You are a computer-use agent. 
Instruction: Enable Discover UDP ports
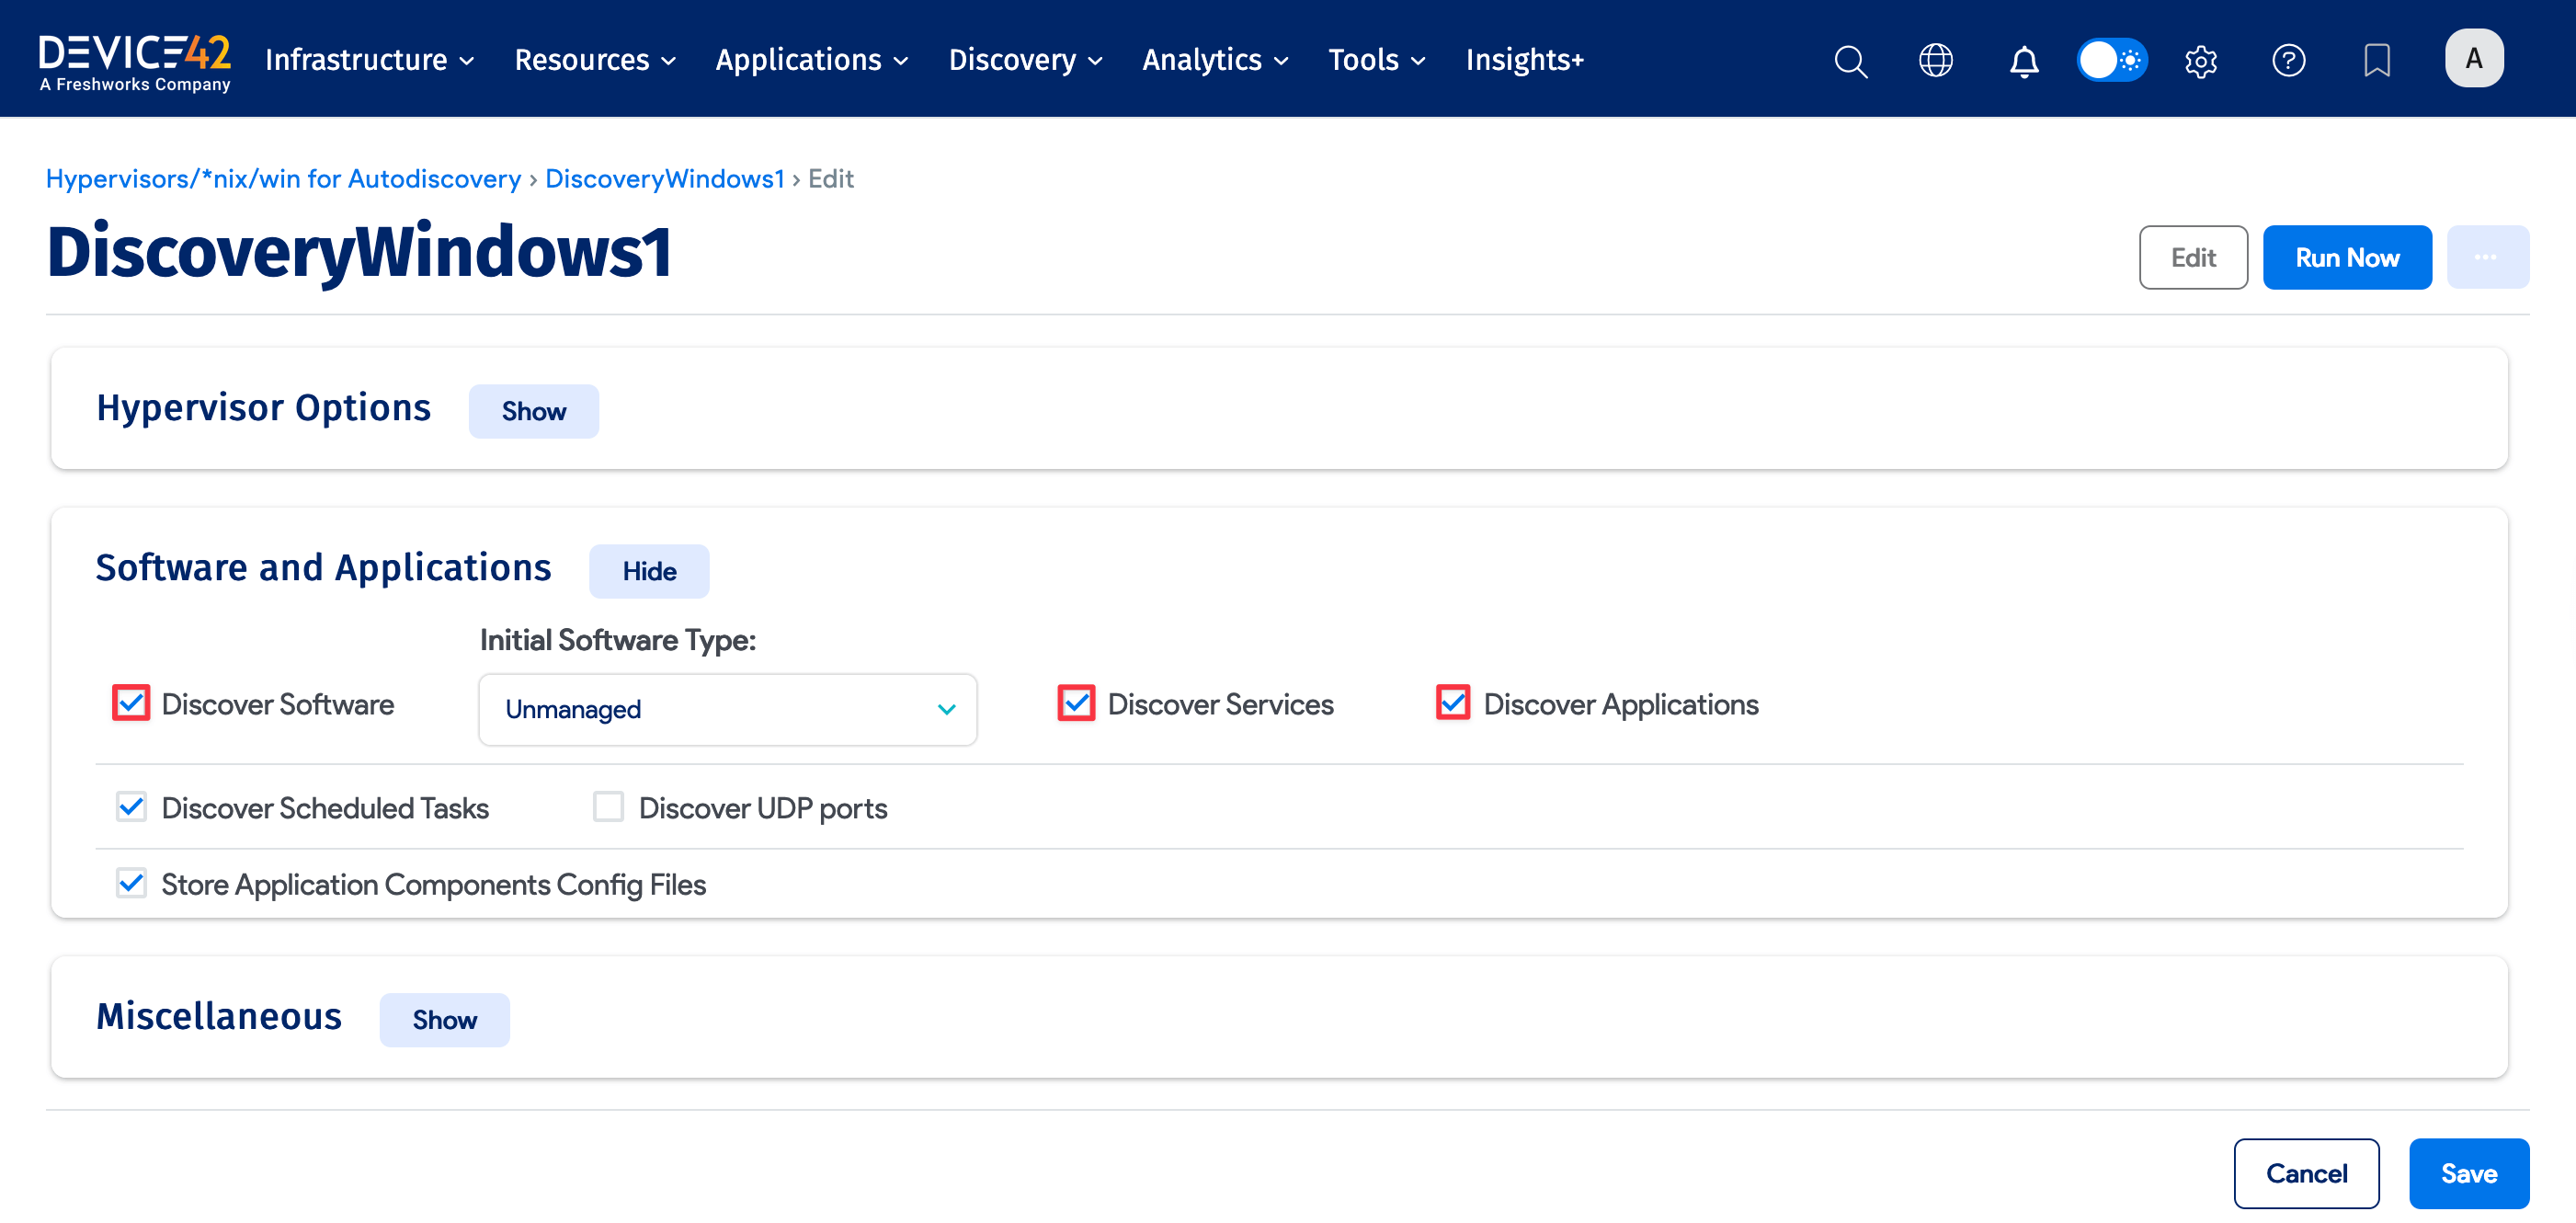coord(608,807)
